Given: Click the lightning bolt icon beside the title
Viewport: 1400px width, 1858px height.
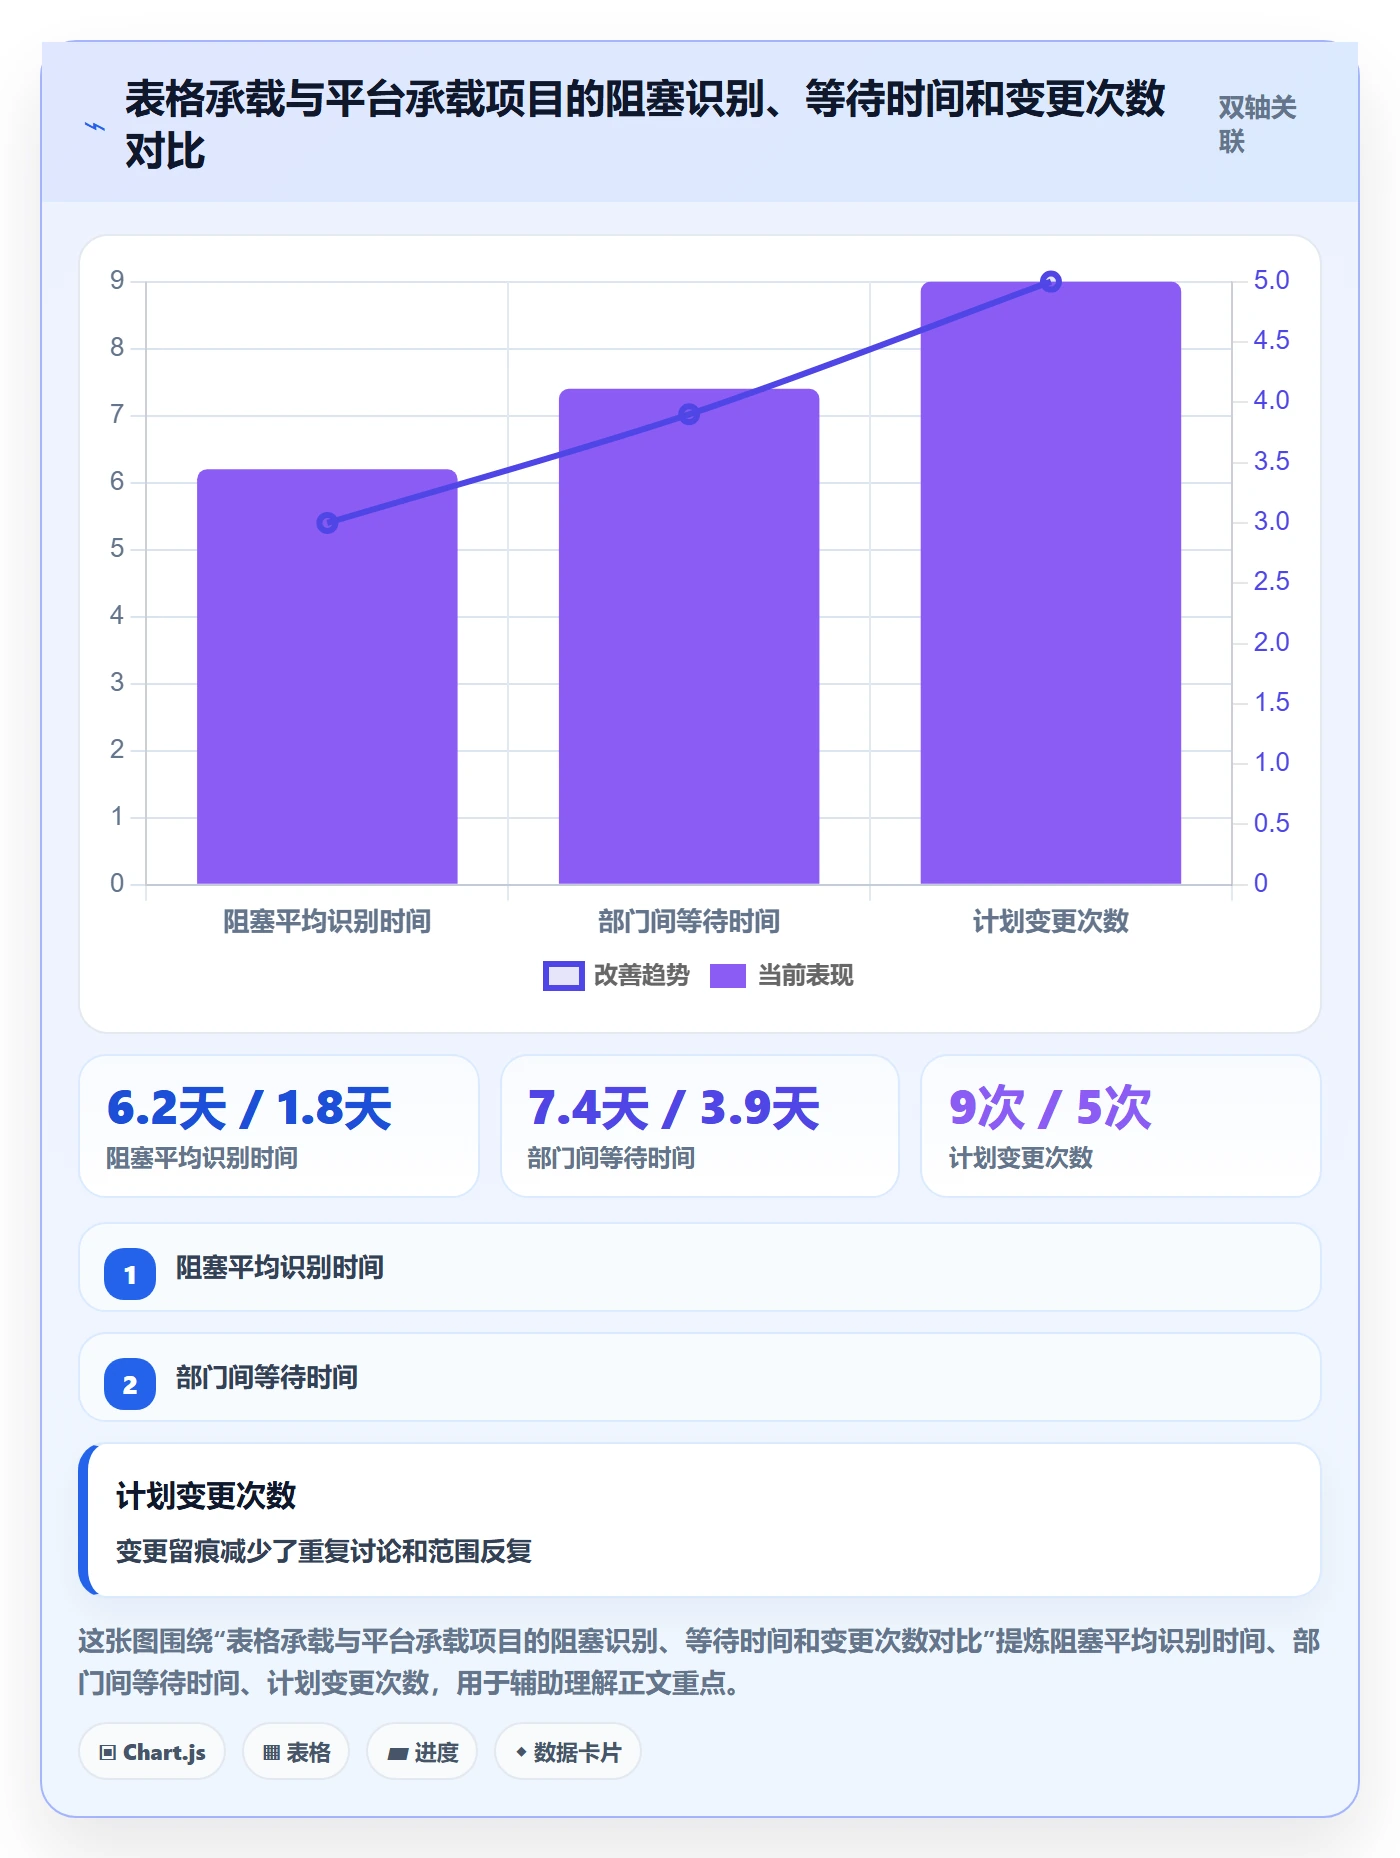Looking at the screenshot, I should tap(95, 126).
